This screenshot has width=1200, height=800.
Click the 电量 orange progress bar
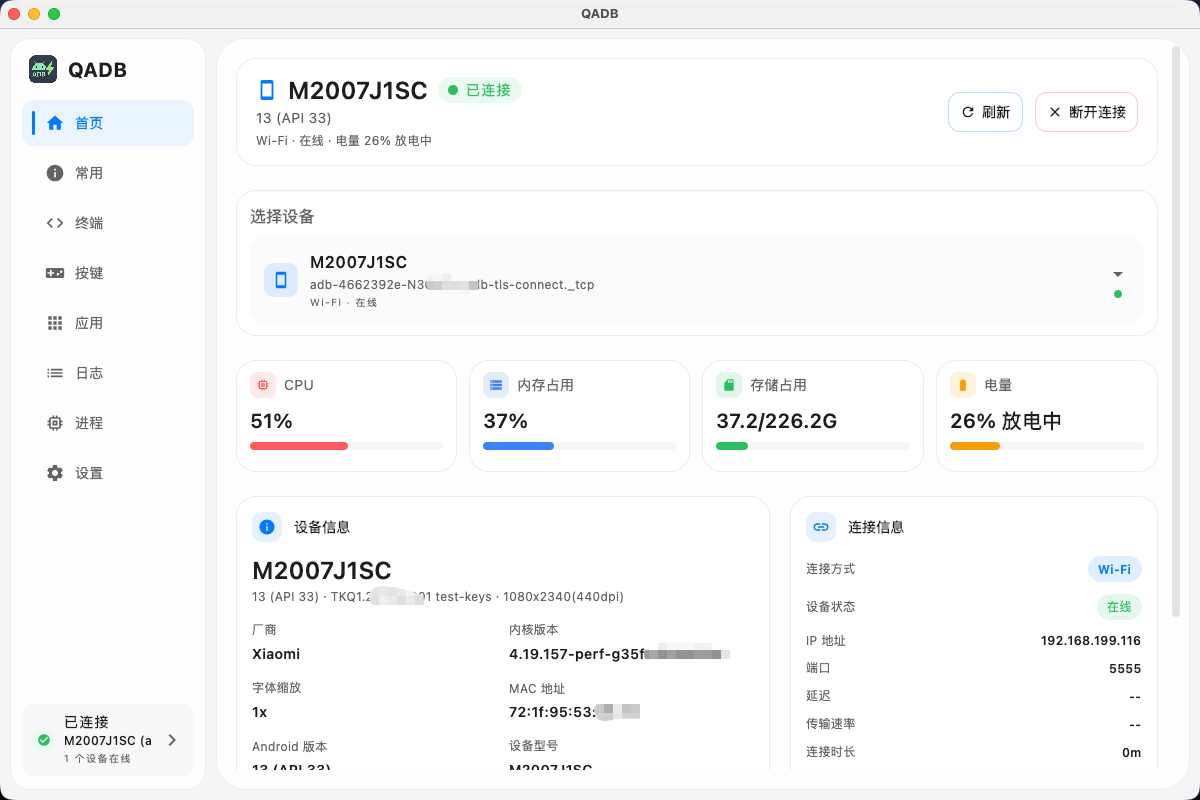pyautogui.click(x=1046, y=446)
